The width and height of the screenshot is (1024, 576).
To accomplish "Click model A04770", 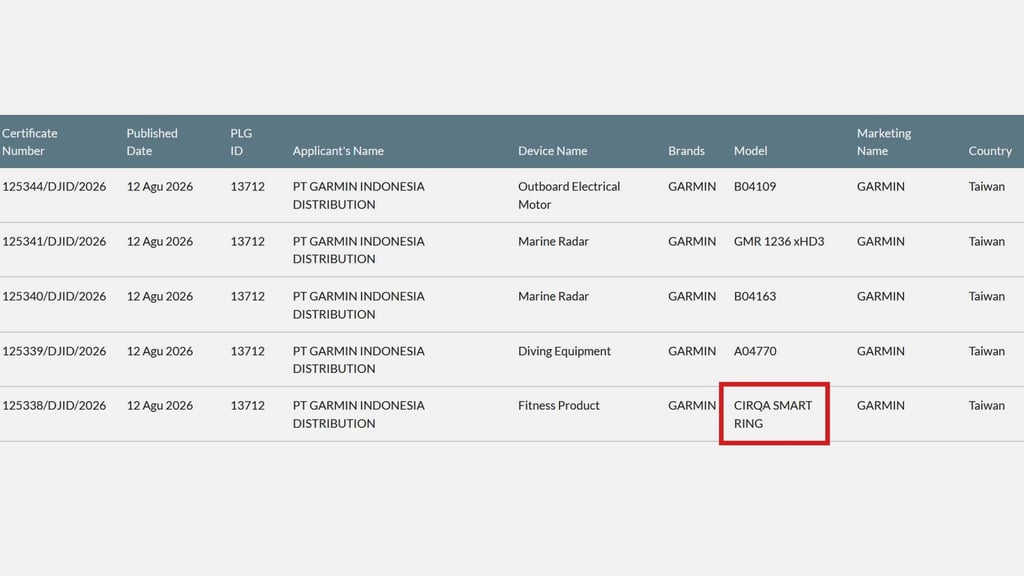I will click(755, 351).
